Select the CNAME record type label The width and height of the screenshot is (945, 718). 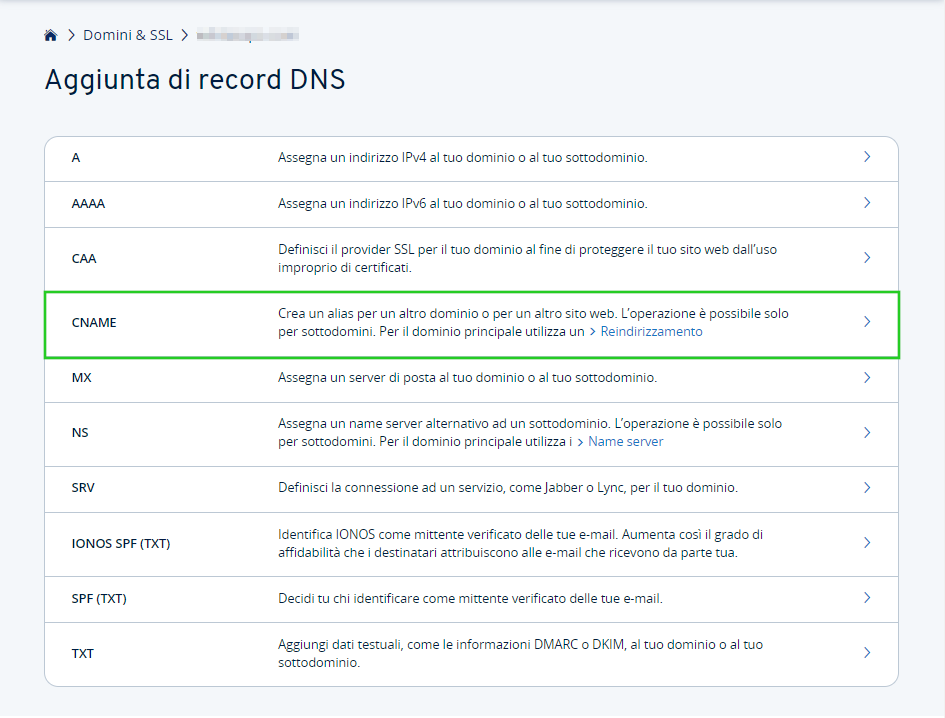(x=94, y=323)
